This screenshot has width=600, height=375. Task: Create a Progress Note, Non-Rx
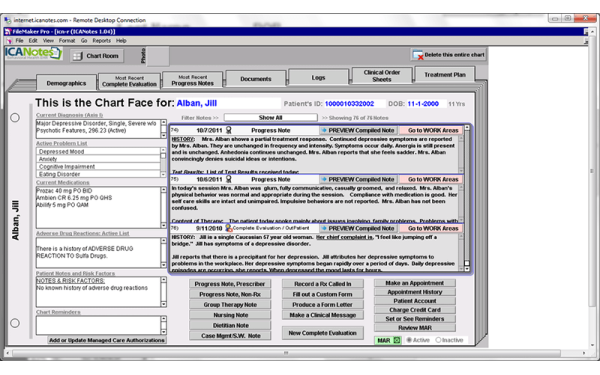[230, 294]
